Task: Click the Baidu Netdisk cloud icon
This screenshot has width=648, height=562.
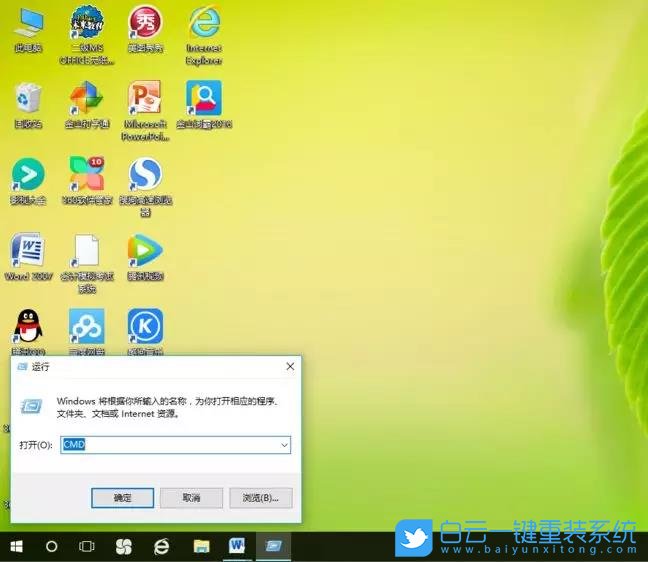Action: click(86, 327)
